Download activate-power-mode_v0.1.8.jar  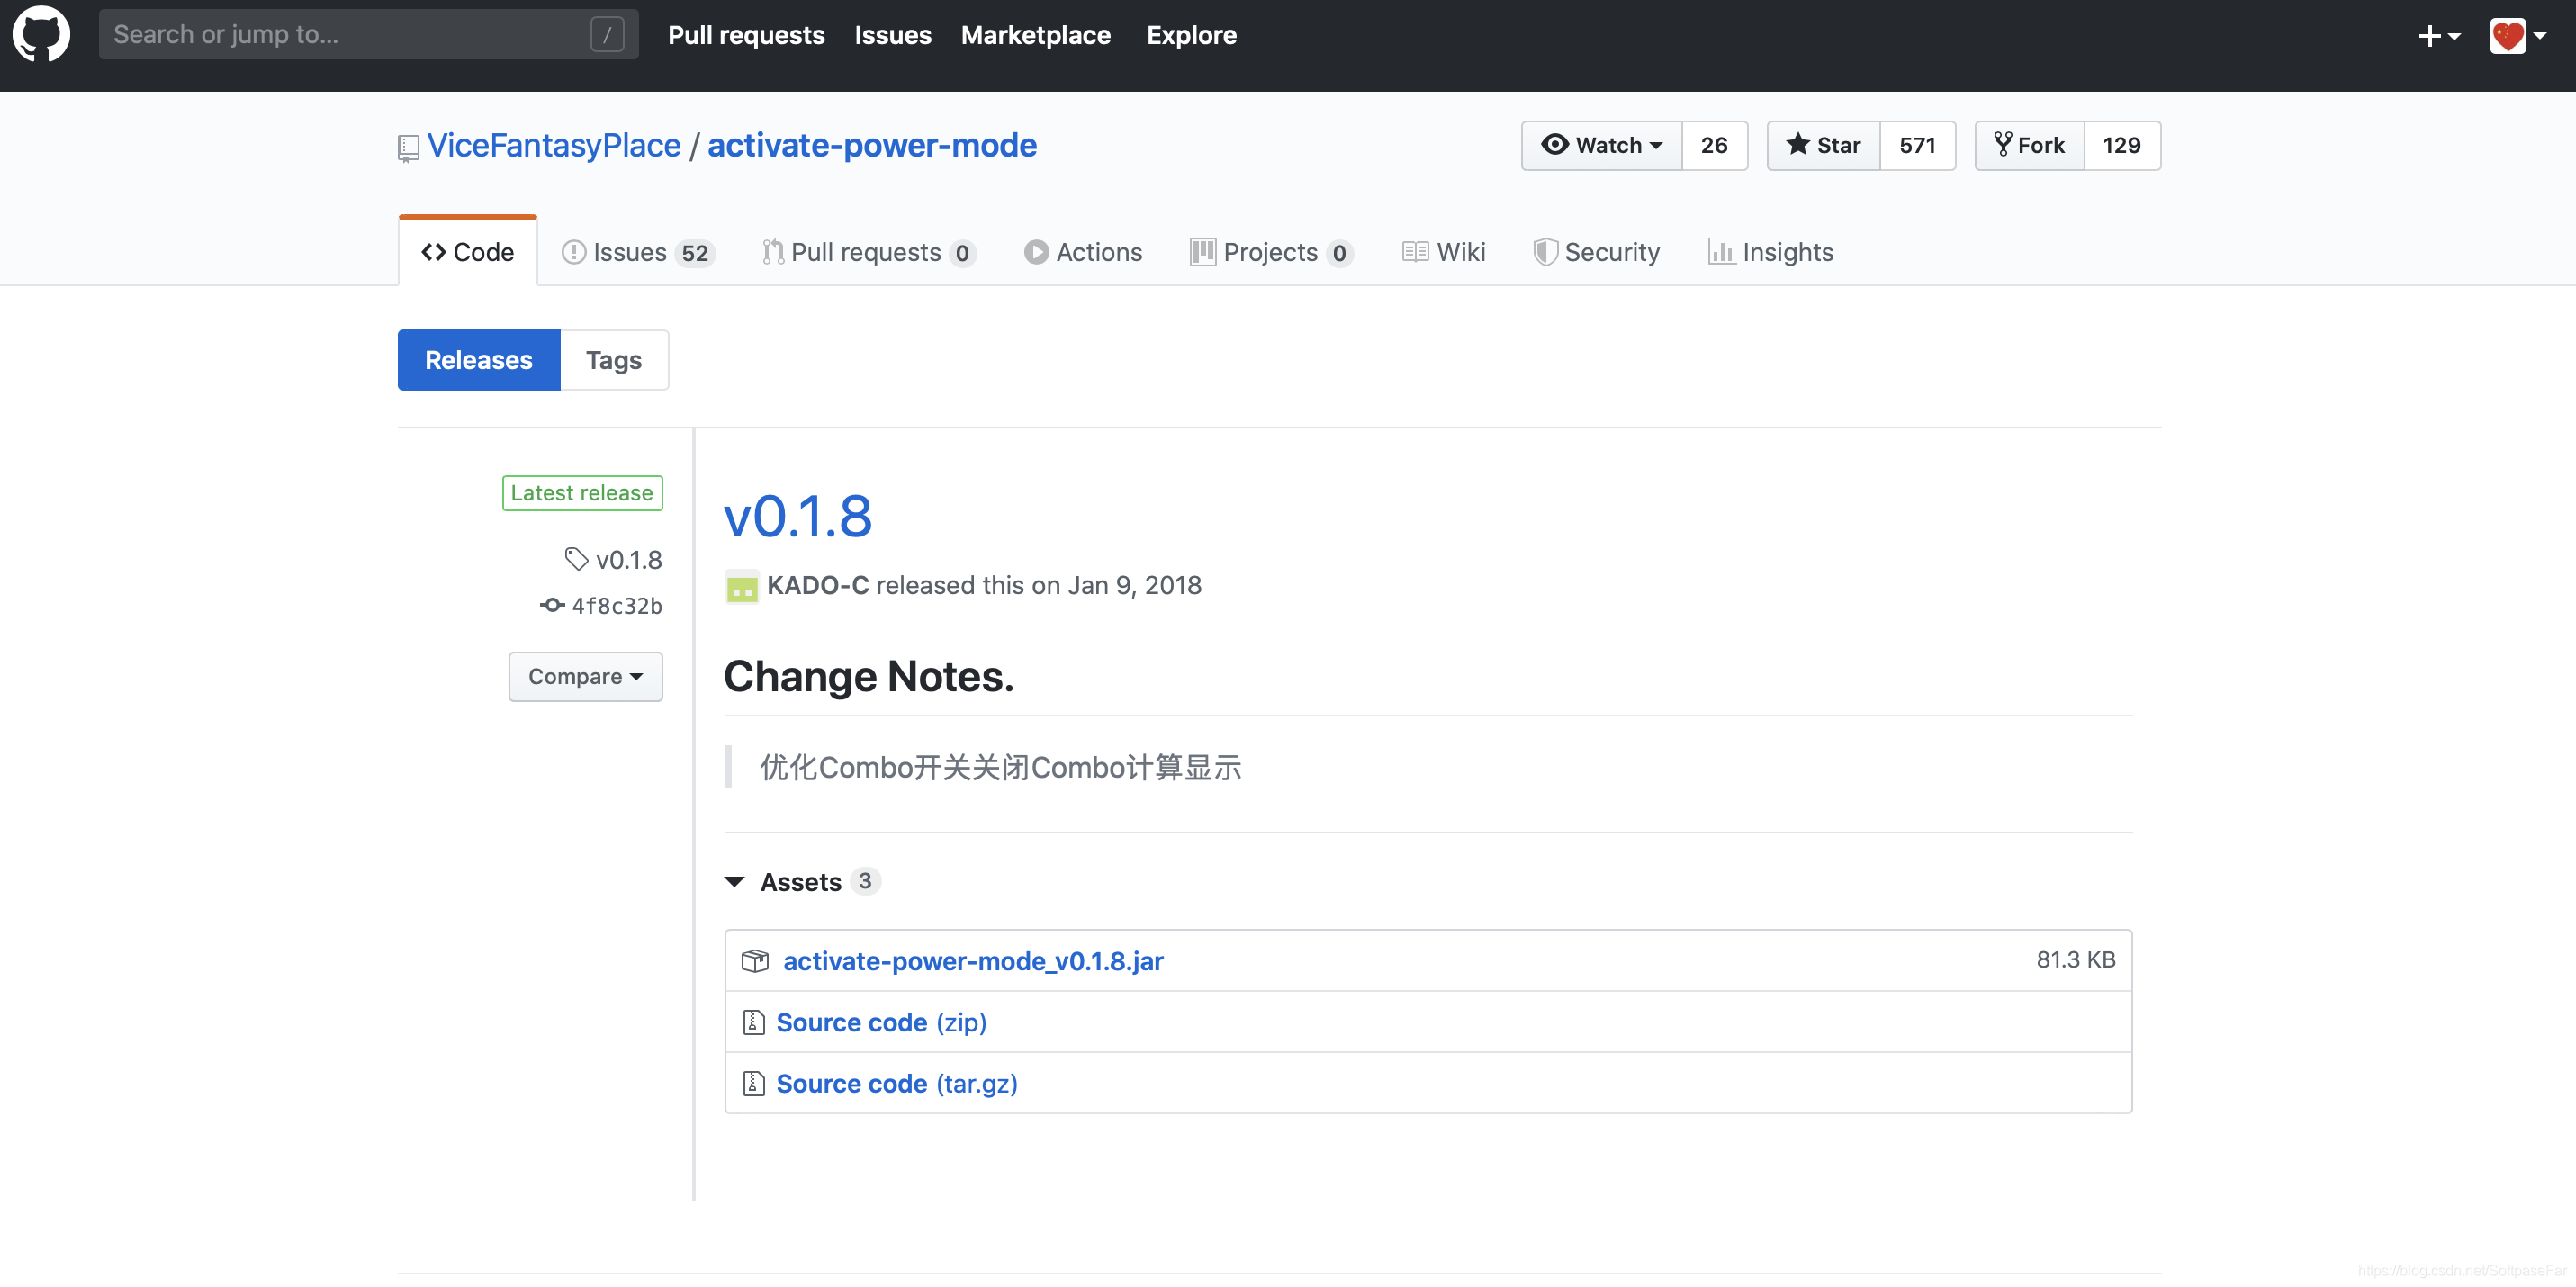[973, 961]
